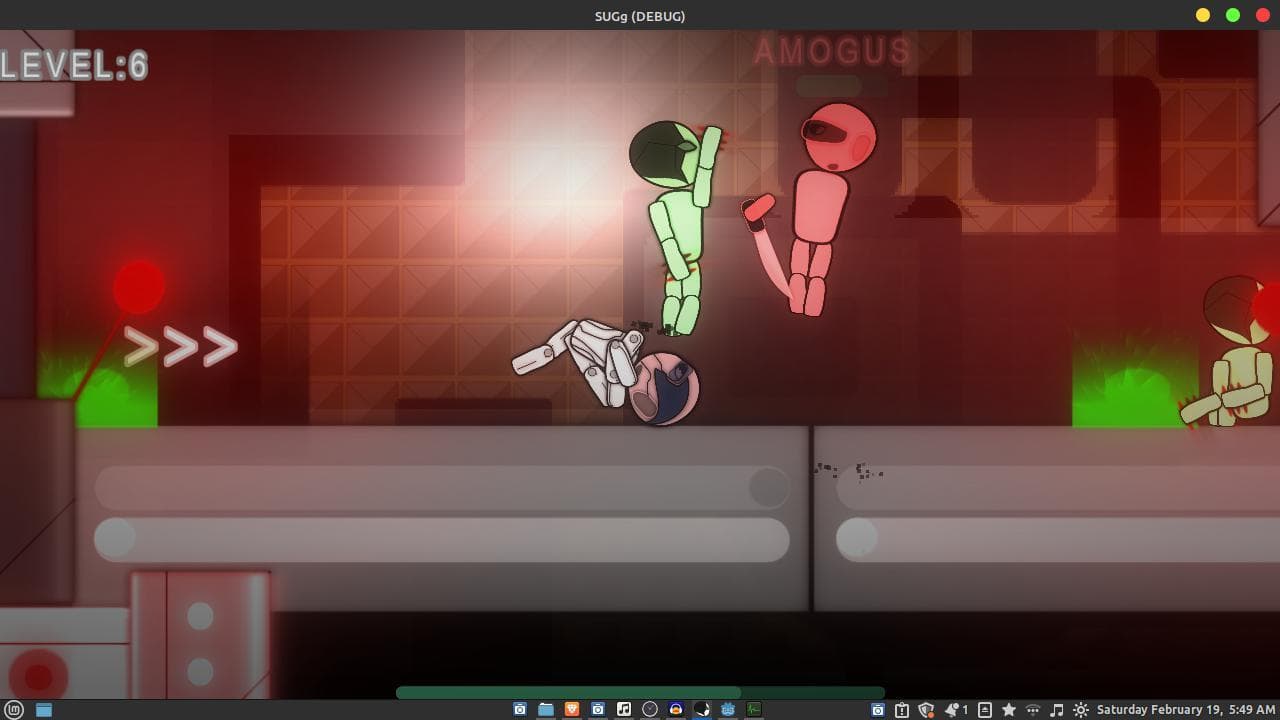Screen dimensions: 1280x720
Task: Click the security shield tray icon
Action: click(x=927, y=710)
